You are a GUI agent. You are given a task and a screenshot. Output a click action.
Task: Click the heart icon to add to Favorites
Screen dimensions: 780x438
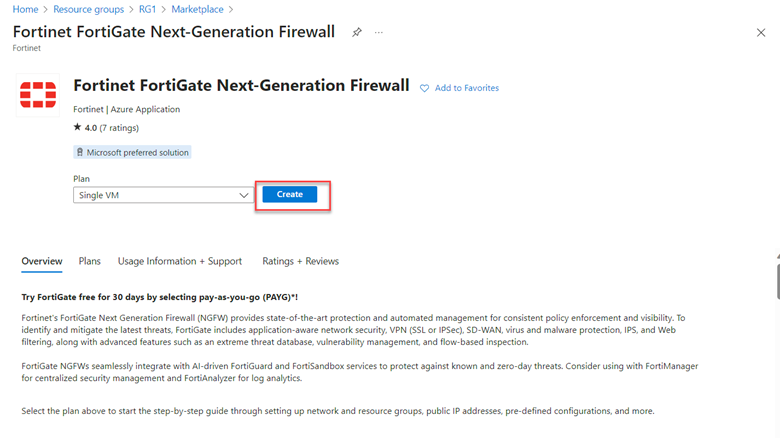(x=424, y=88)
